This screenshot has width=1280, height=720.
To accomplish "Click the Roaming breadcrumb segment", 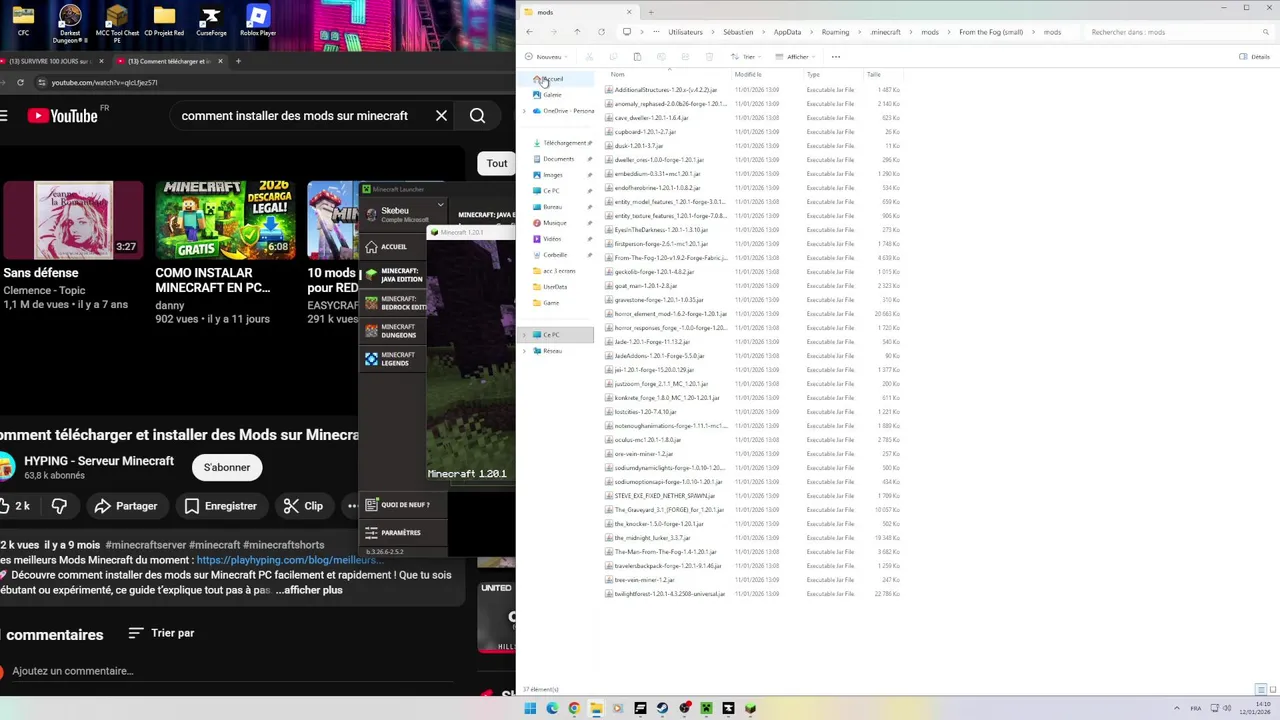I will coord(835,32).
